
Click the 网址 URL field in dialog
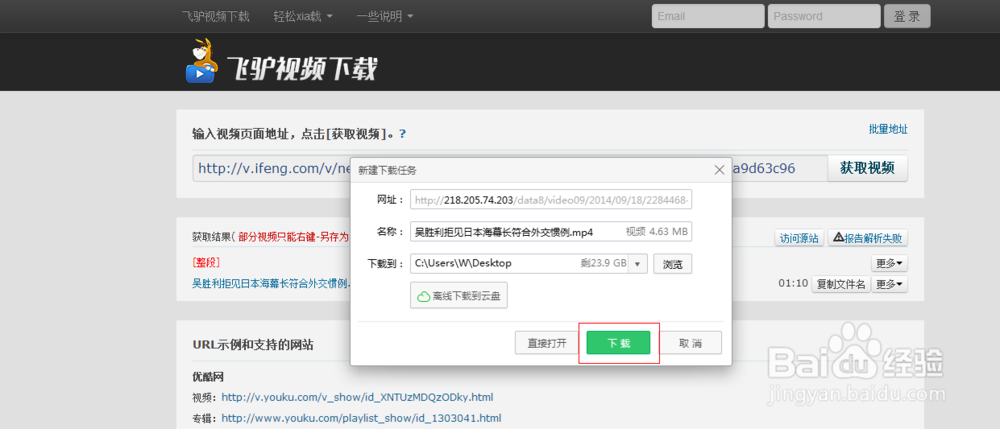tap(551, 200)
